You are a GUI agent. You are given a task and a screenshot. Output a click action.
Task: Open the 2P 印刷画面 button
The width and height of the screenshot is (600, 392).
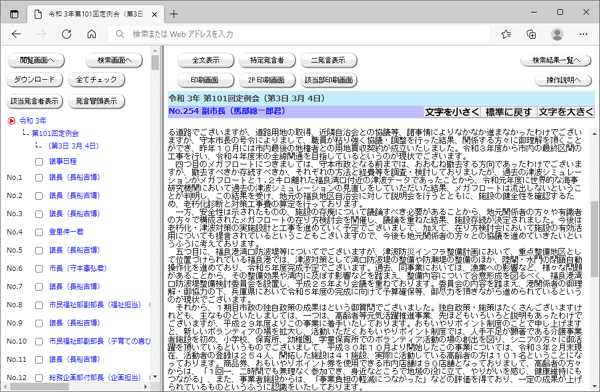pyautogui.click(x=267, y=80)
